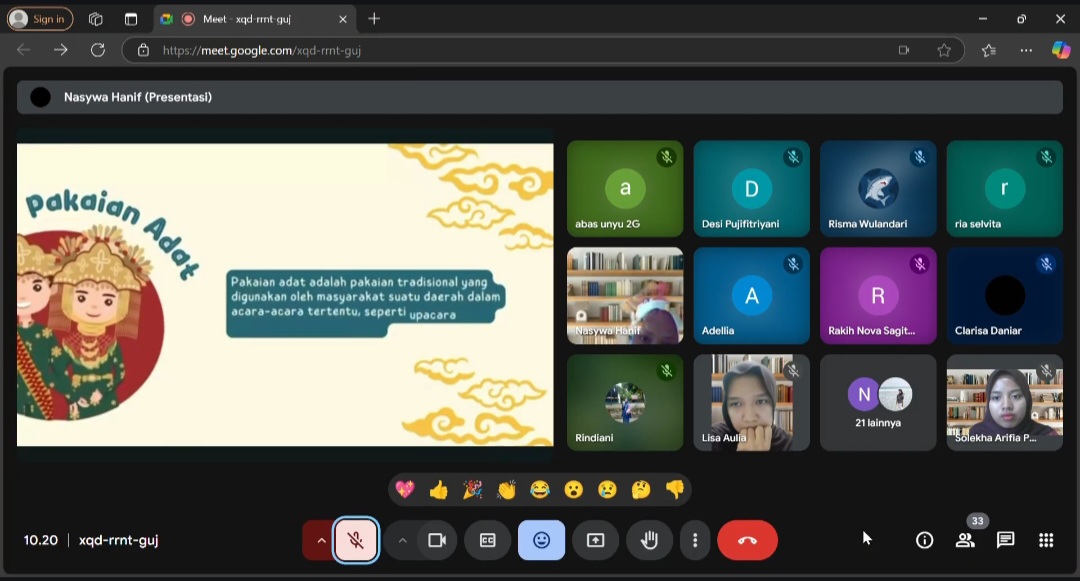The image size is (1080, 581).
Task: Open the participants list icon
Action: tap(965, 540)
